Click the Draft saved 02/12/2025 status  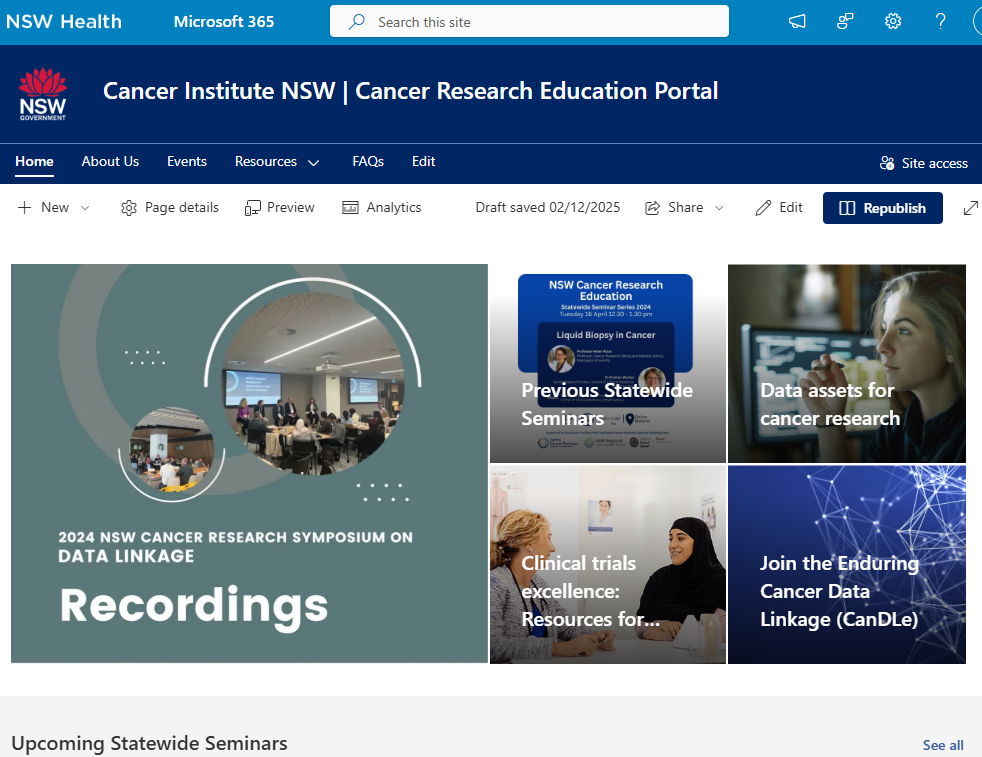click(x=547, y=207)
